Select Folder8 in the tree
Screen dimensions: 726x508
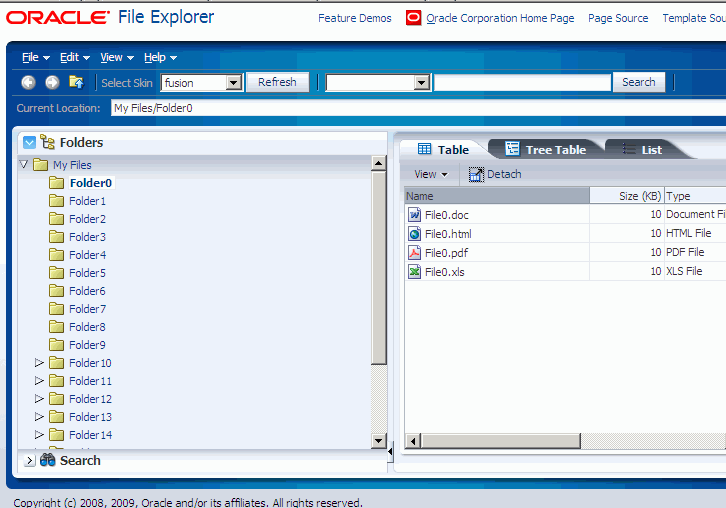click(x=88, y=327)
